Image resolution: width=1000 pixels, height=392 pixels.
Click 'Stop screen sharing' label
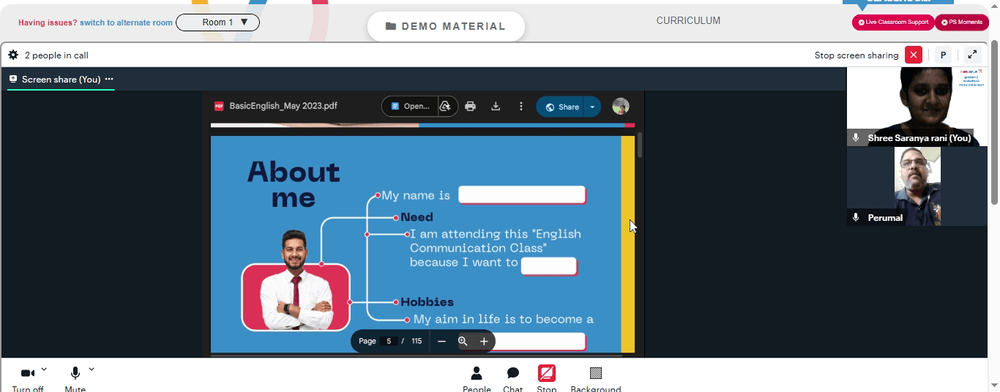pos(856,55)
